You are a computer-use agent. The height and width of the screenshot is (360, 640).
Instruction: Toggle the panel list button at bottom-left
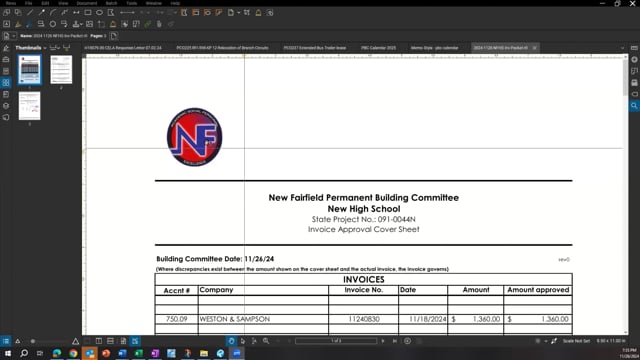pos(6,341)
